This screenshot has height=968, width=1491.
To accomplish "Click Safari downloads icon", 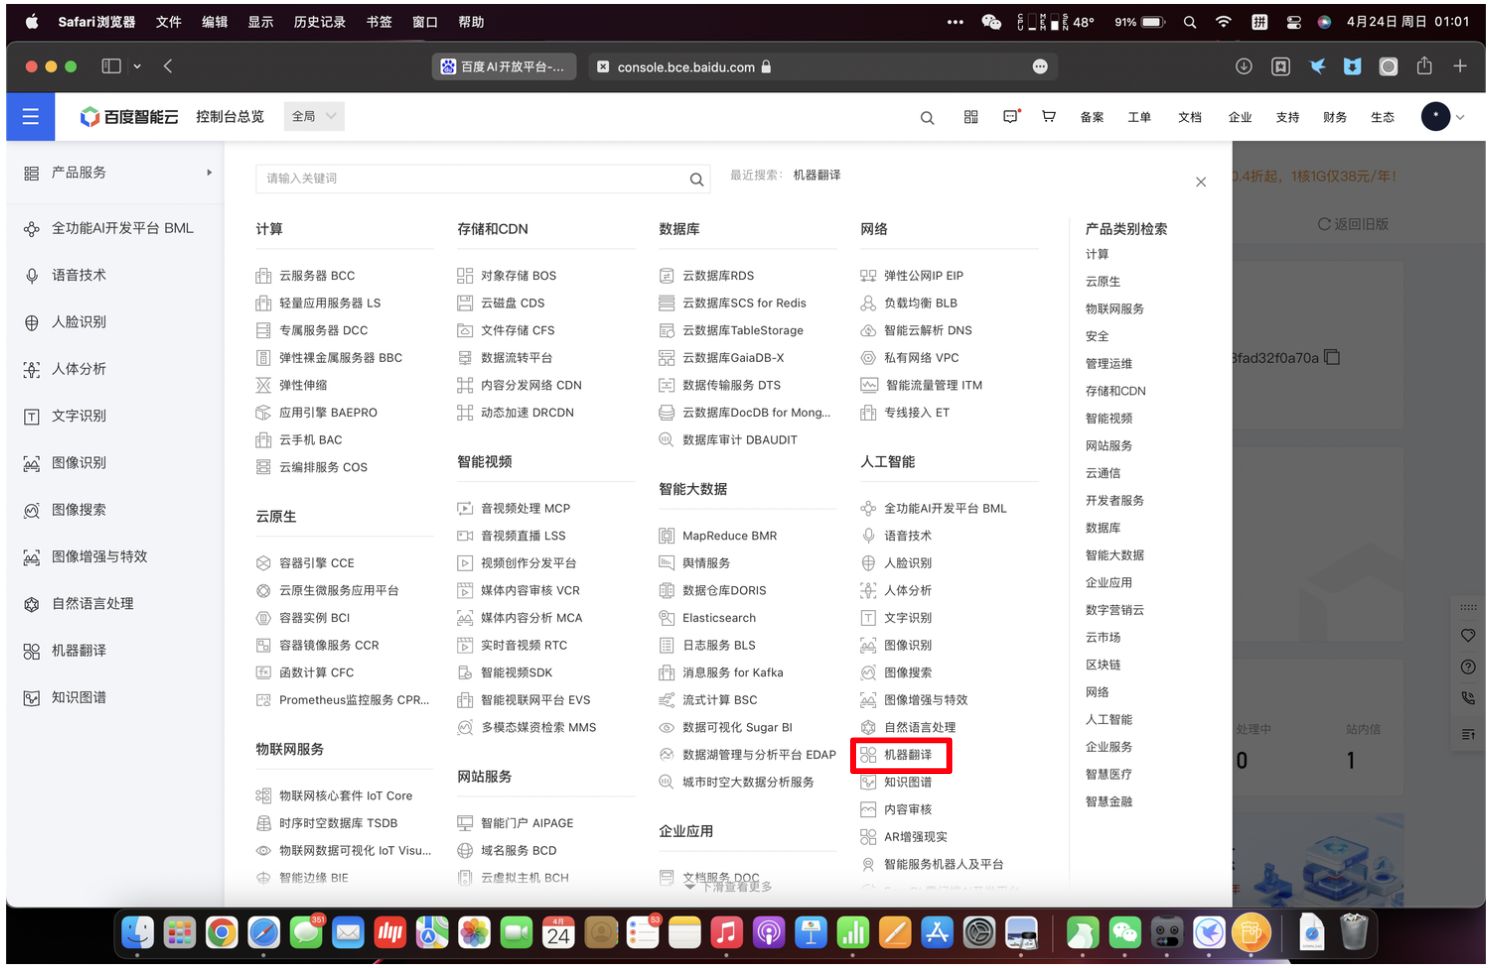I will point(1244,66).
